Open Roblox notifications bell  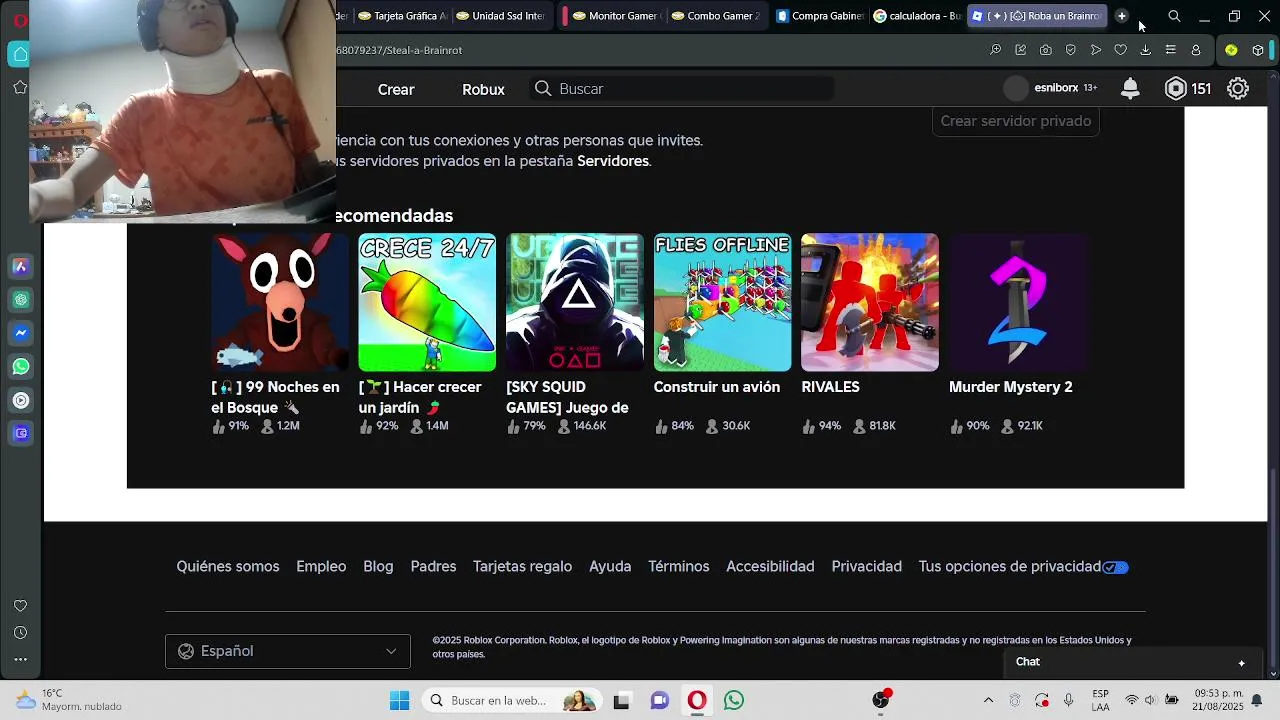pos(1130,89)
